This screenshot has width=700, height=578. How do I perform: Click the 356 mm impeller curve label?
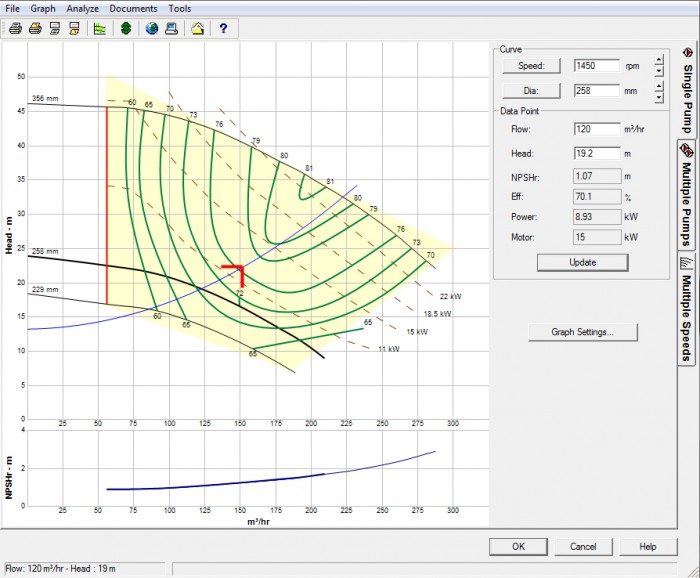pos(45,99)
